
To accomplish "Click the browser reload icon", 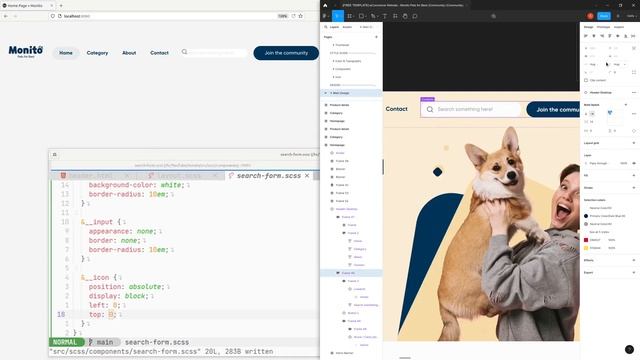I will pos(293,16).
